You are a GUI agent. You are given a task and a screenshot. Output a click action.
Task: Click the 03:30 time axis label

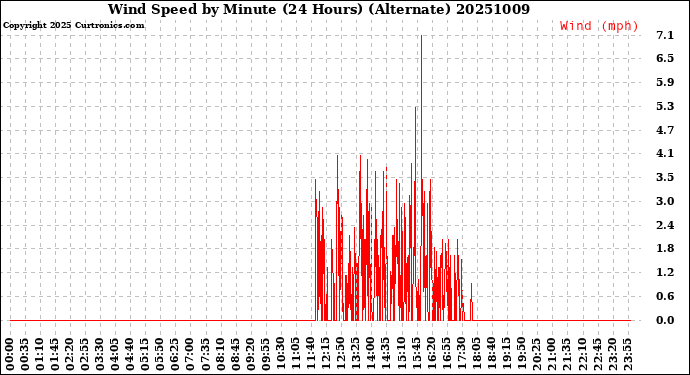pos(100,355)
